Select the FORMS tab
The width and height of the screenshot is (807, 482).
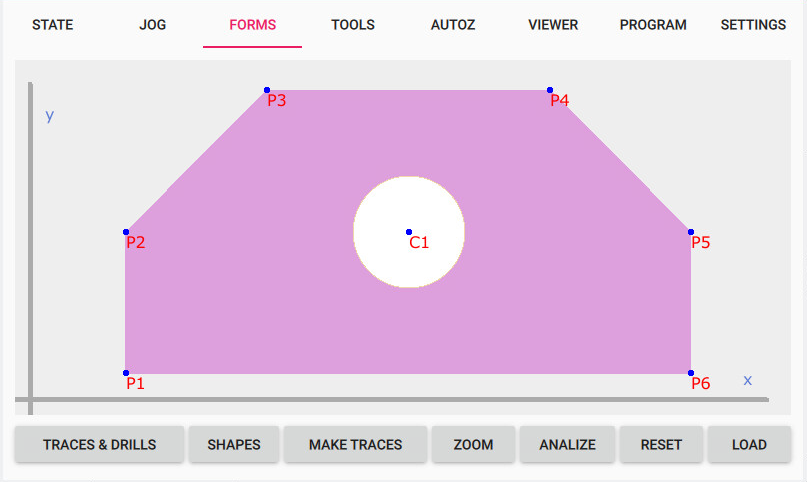point(252,25)
